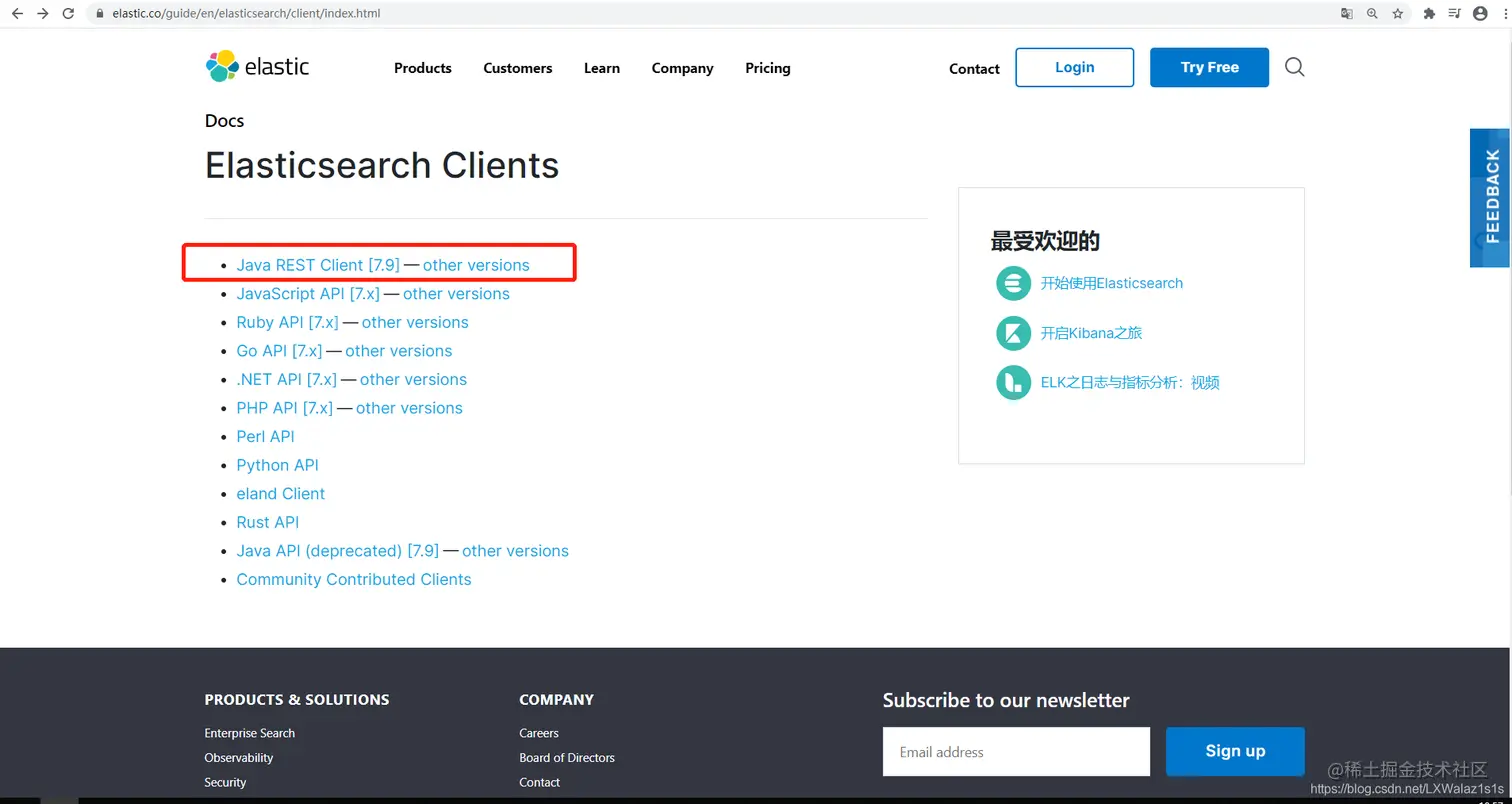This screenshot has height=804, width=1512.
Task: Click the Kibana icon in popular panel
Action: tap(1013, 333)
